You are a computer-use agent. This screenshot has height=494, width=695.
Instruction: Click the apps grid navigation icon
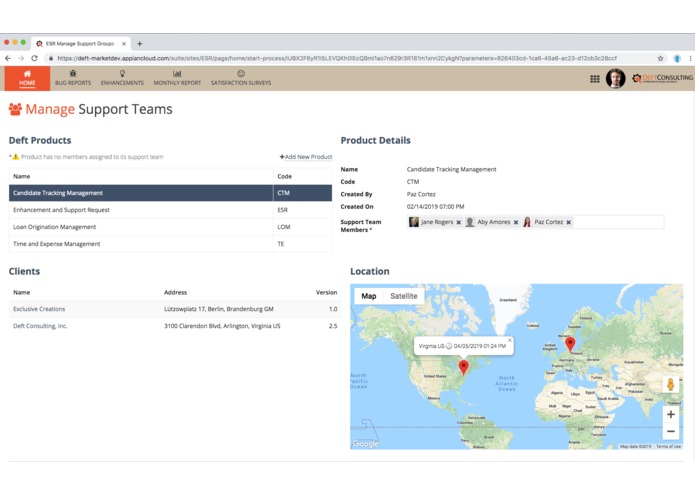click(x=595, y=79)
